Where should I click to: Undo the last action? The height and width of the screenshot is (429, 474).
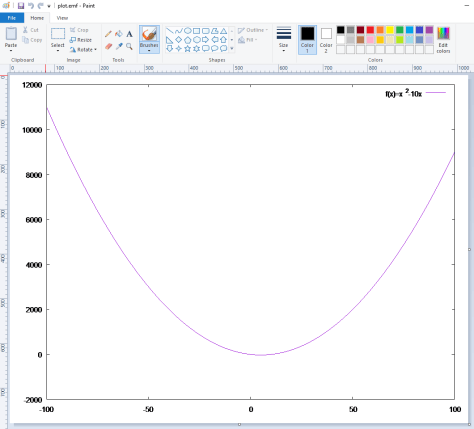pos(31,6)
